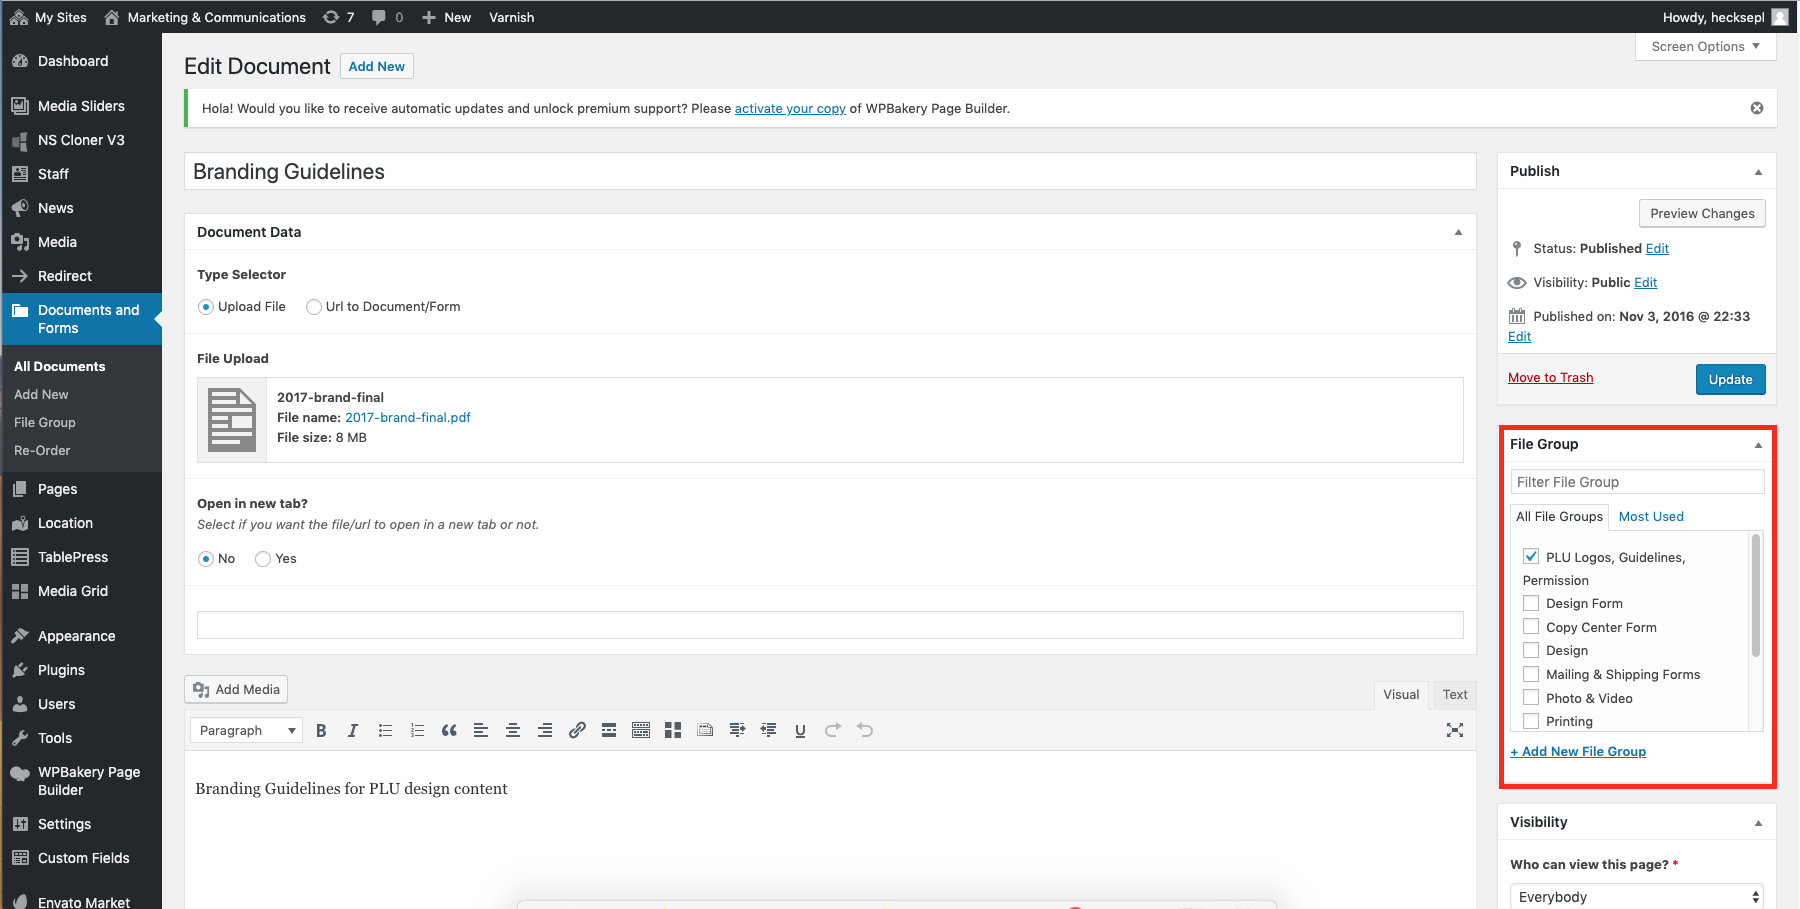This screenshot has height=909, width=1800.
Task: Switch editor to Visual tab
Action: pyautogui.click(x=1401, y=694)
